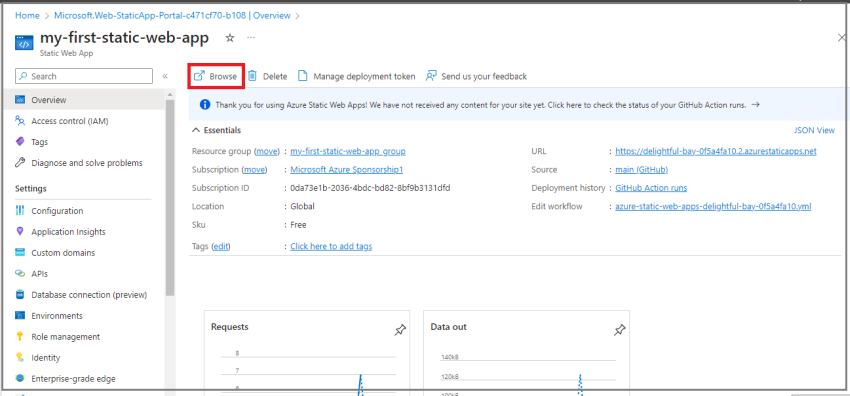Screen dimensions: 850x396
Task: Open Microsoft Azure Sponsorship1 subscription
Action: [x=347, y=170]
